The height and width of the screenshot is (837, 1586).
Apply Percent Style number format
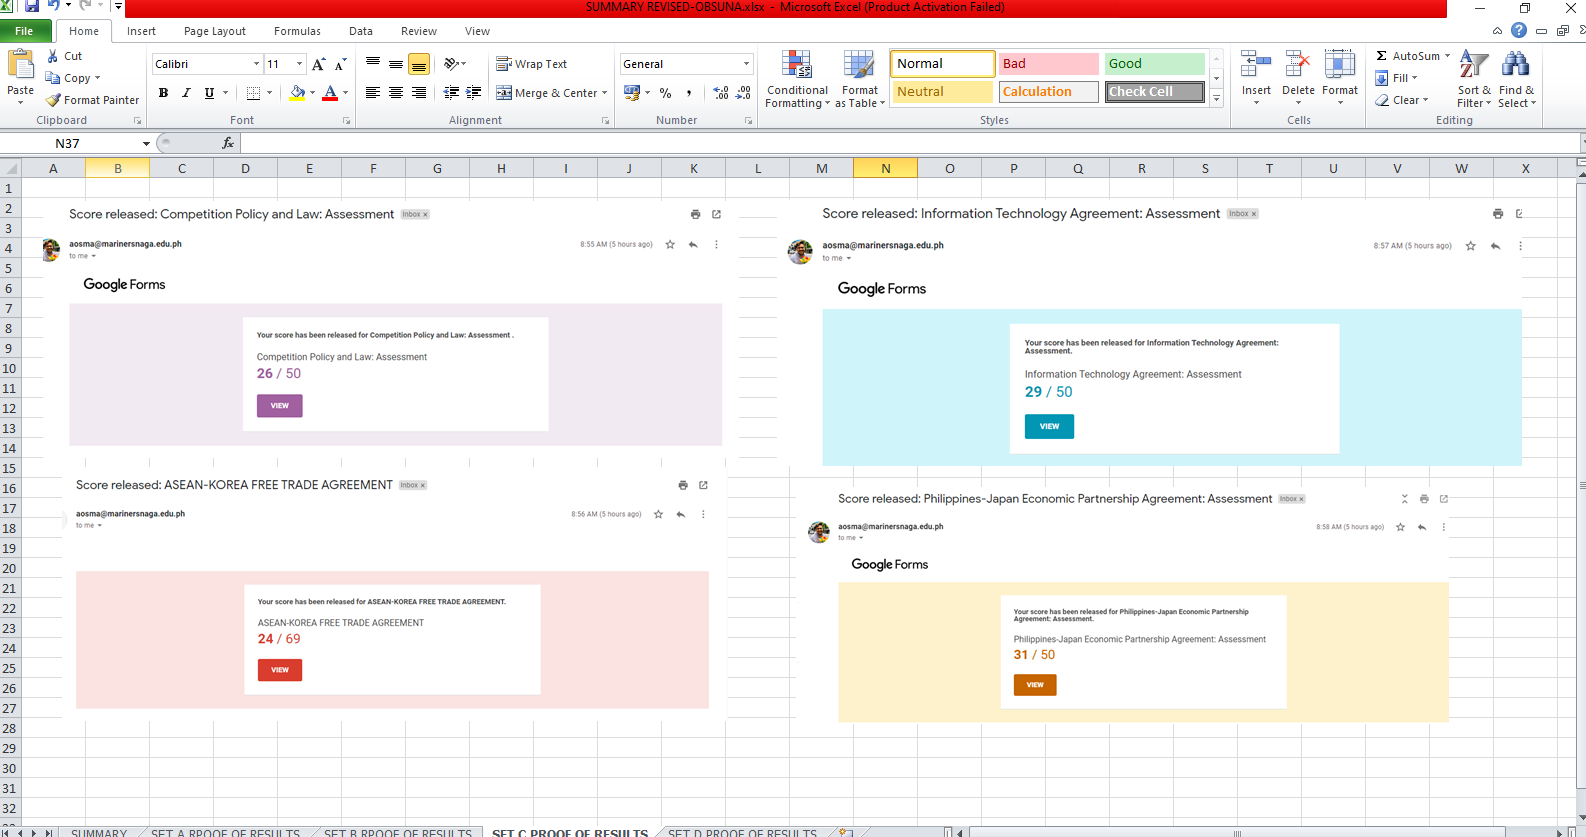click(x=665, y=93)
